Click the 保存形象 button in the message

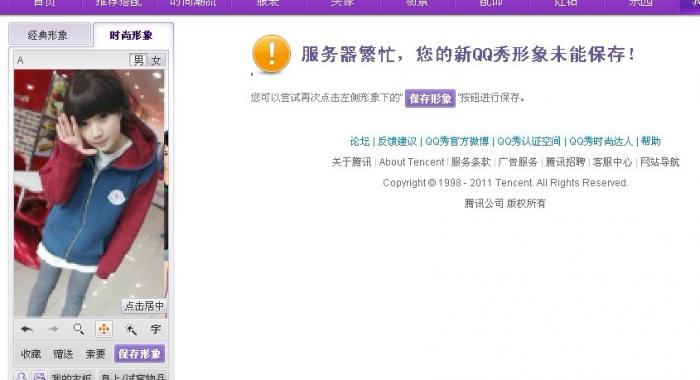click(430, 98)
